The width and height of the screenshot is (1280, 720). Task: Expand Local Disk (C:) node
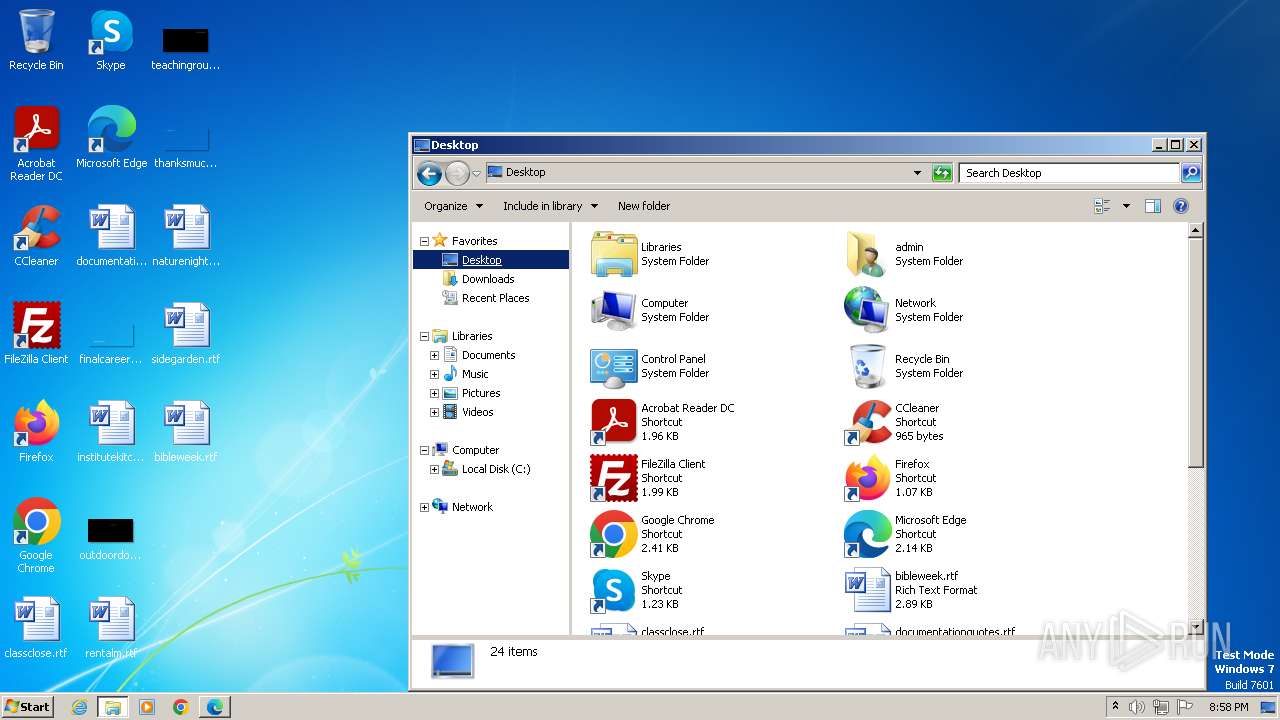click(434, 469)
